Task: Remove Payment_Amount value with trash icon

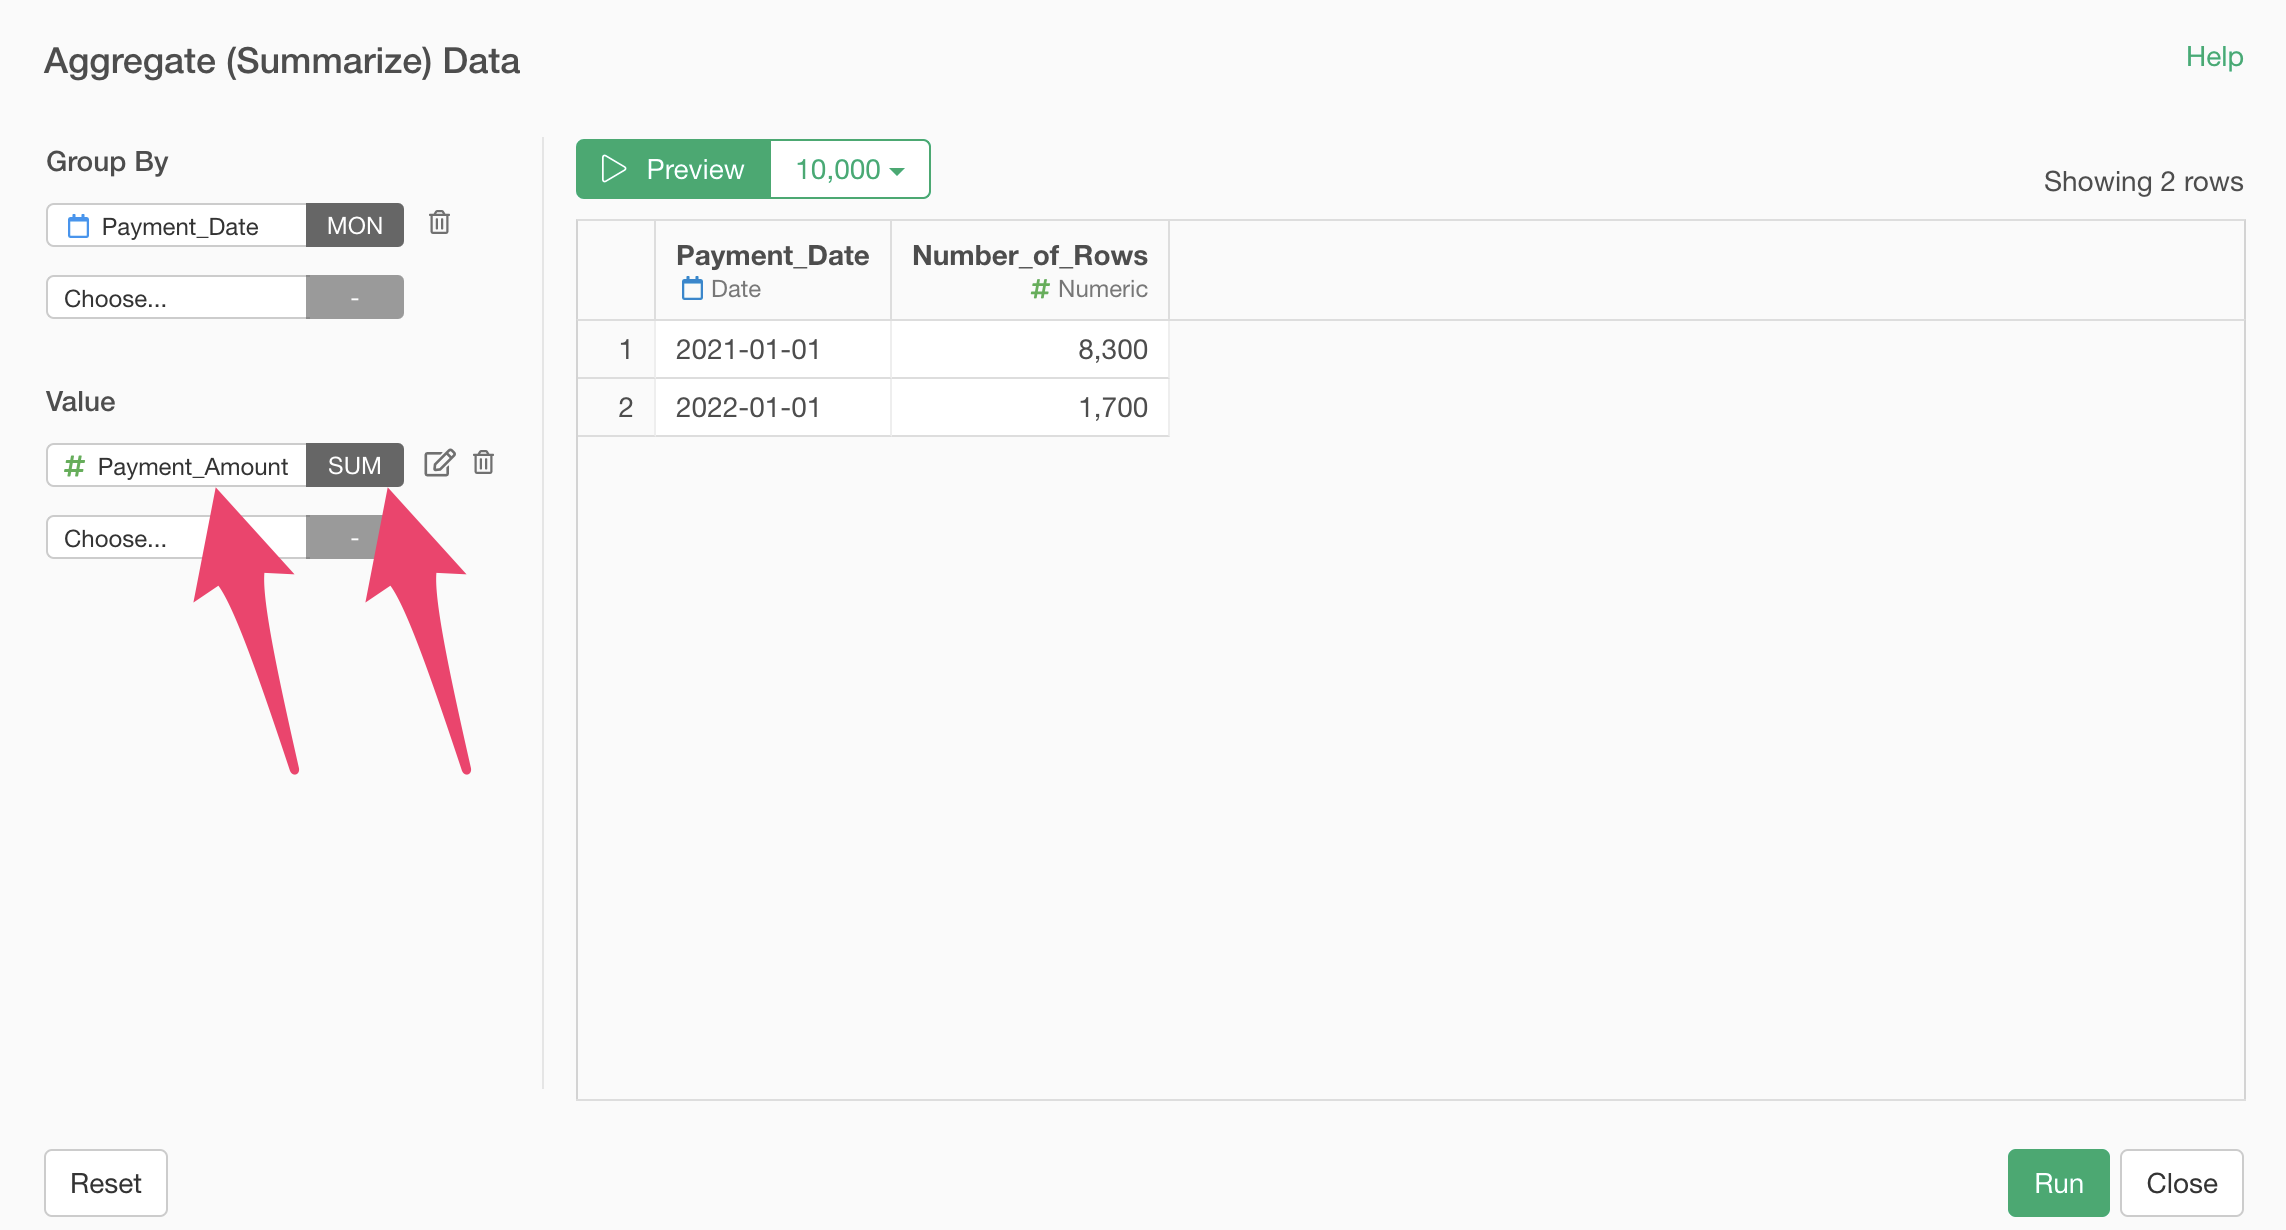Action: (484, 463)
